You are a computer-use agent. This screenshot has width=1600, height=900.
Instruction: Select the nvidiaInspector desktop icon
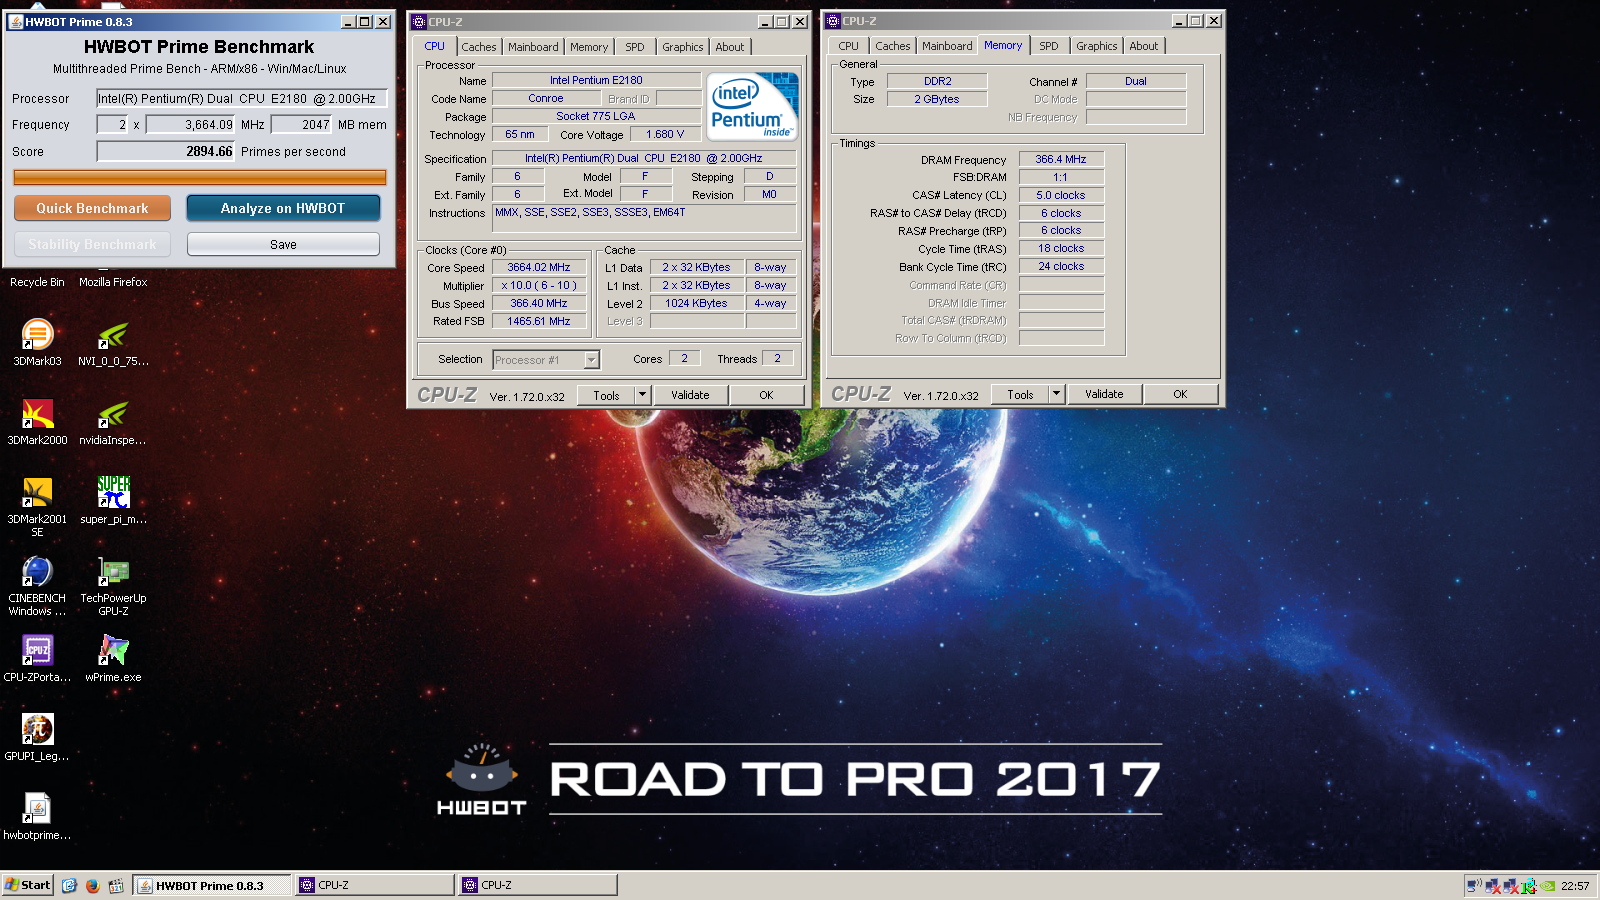click(x=113, y=421)
